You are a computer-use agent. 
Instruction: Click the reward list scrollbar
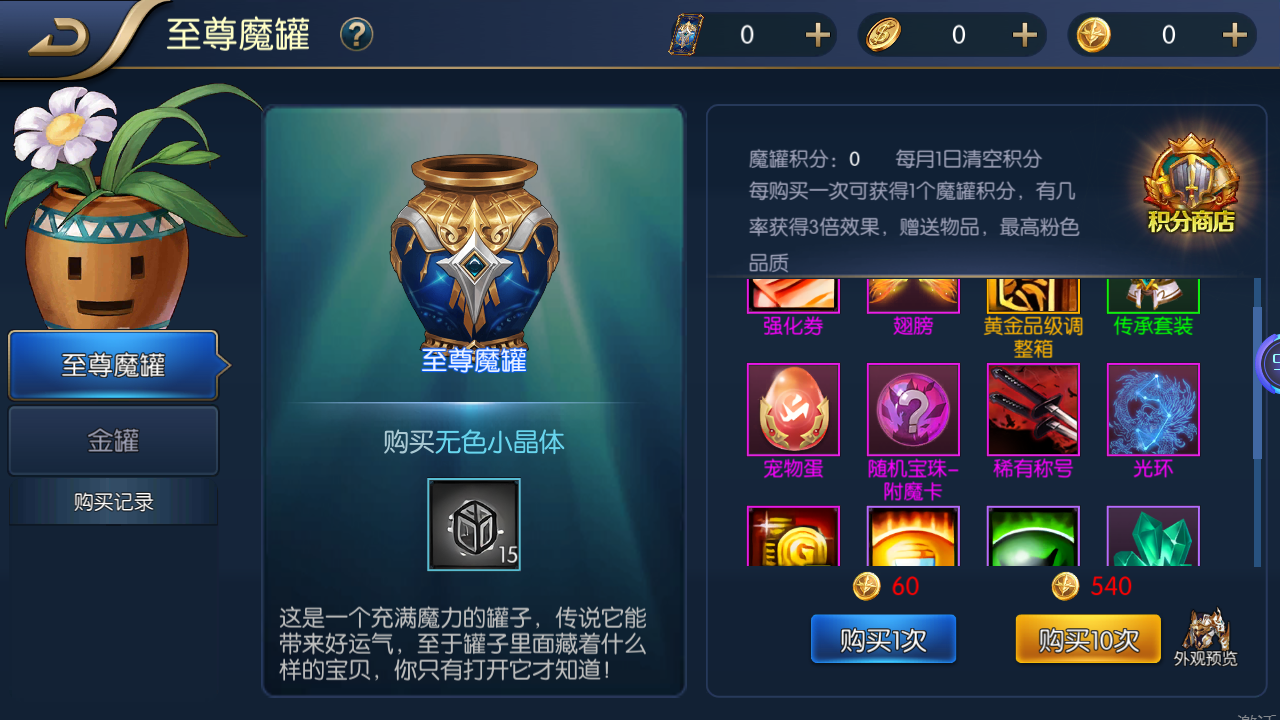1258,422
